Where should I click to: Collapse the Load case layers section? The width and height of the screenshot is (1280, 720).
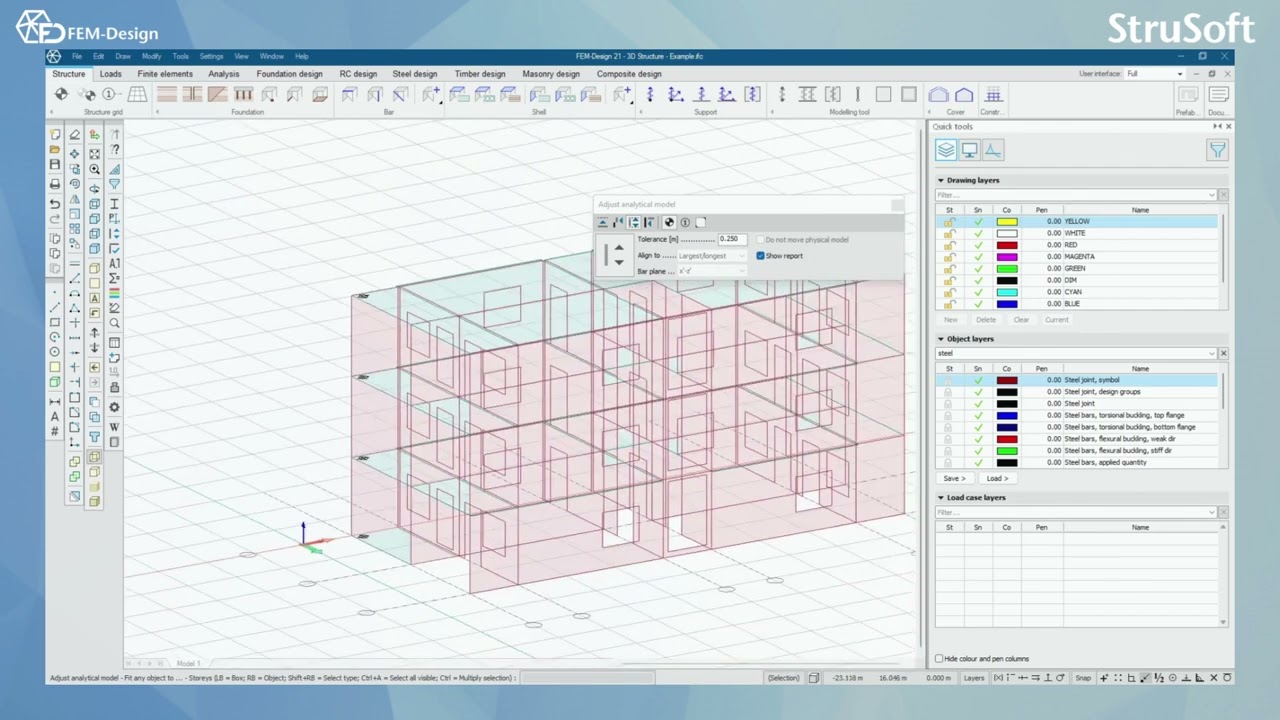941,498
